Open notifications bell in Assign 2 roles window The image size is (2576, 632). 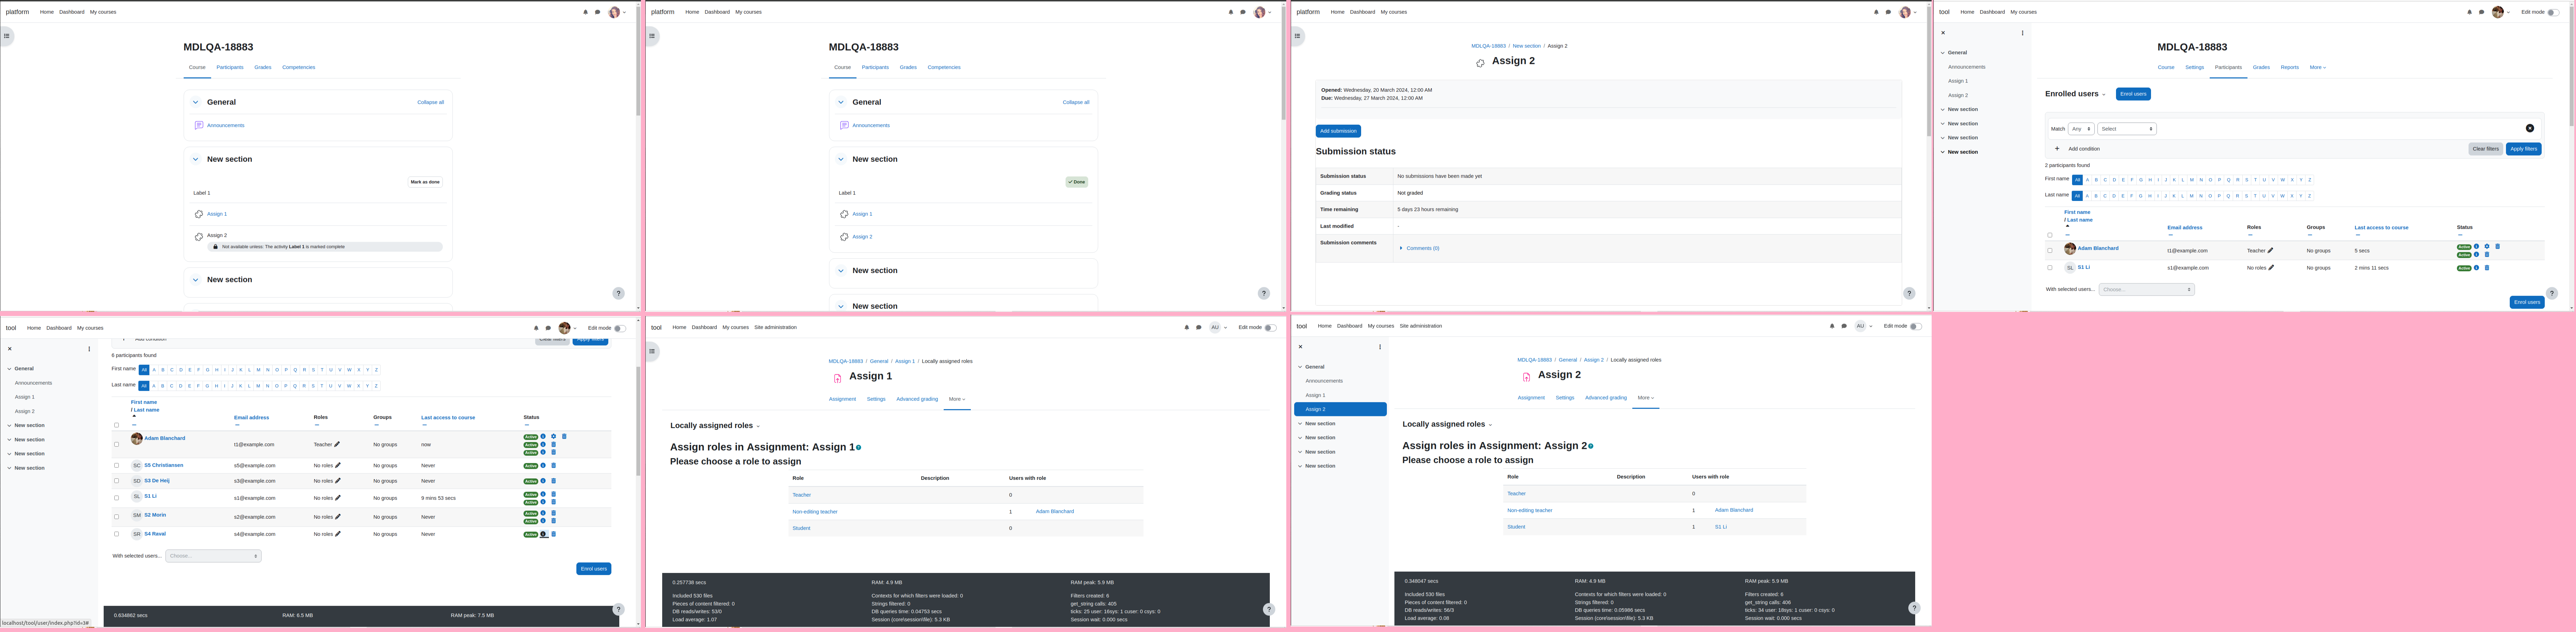pyautogui.click(x=1832, y=326)
